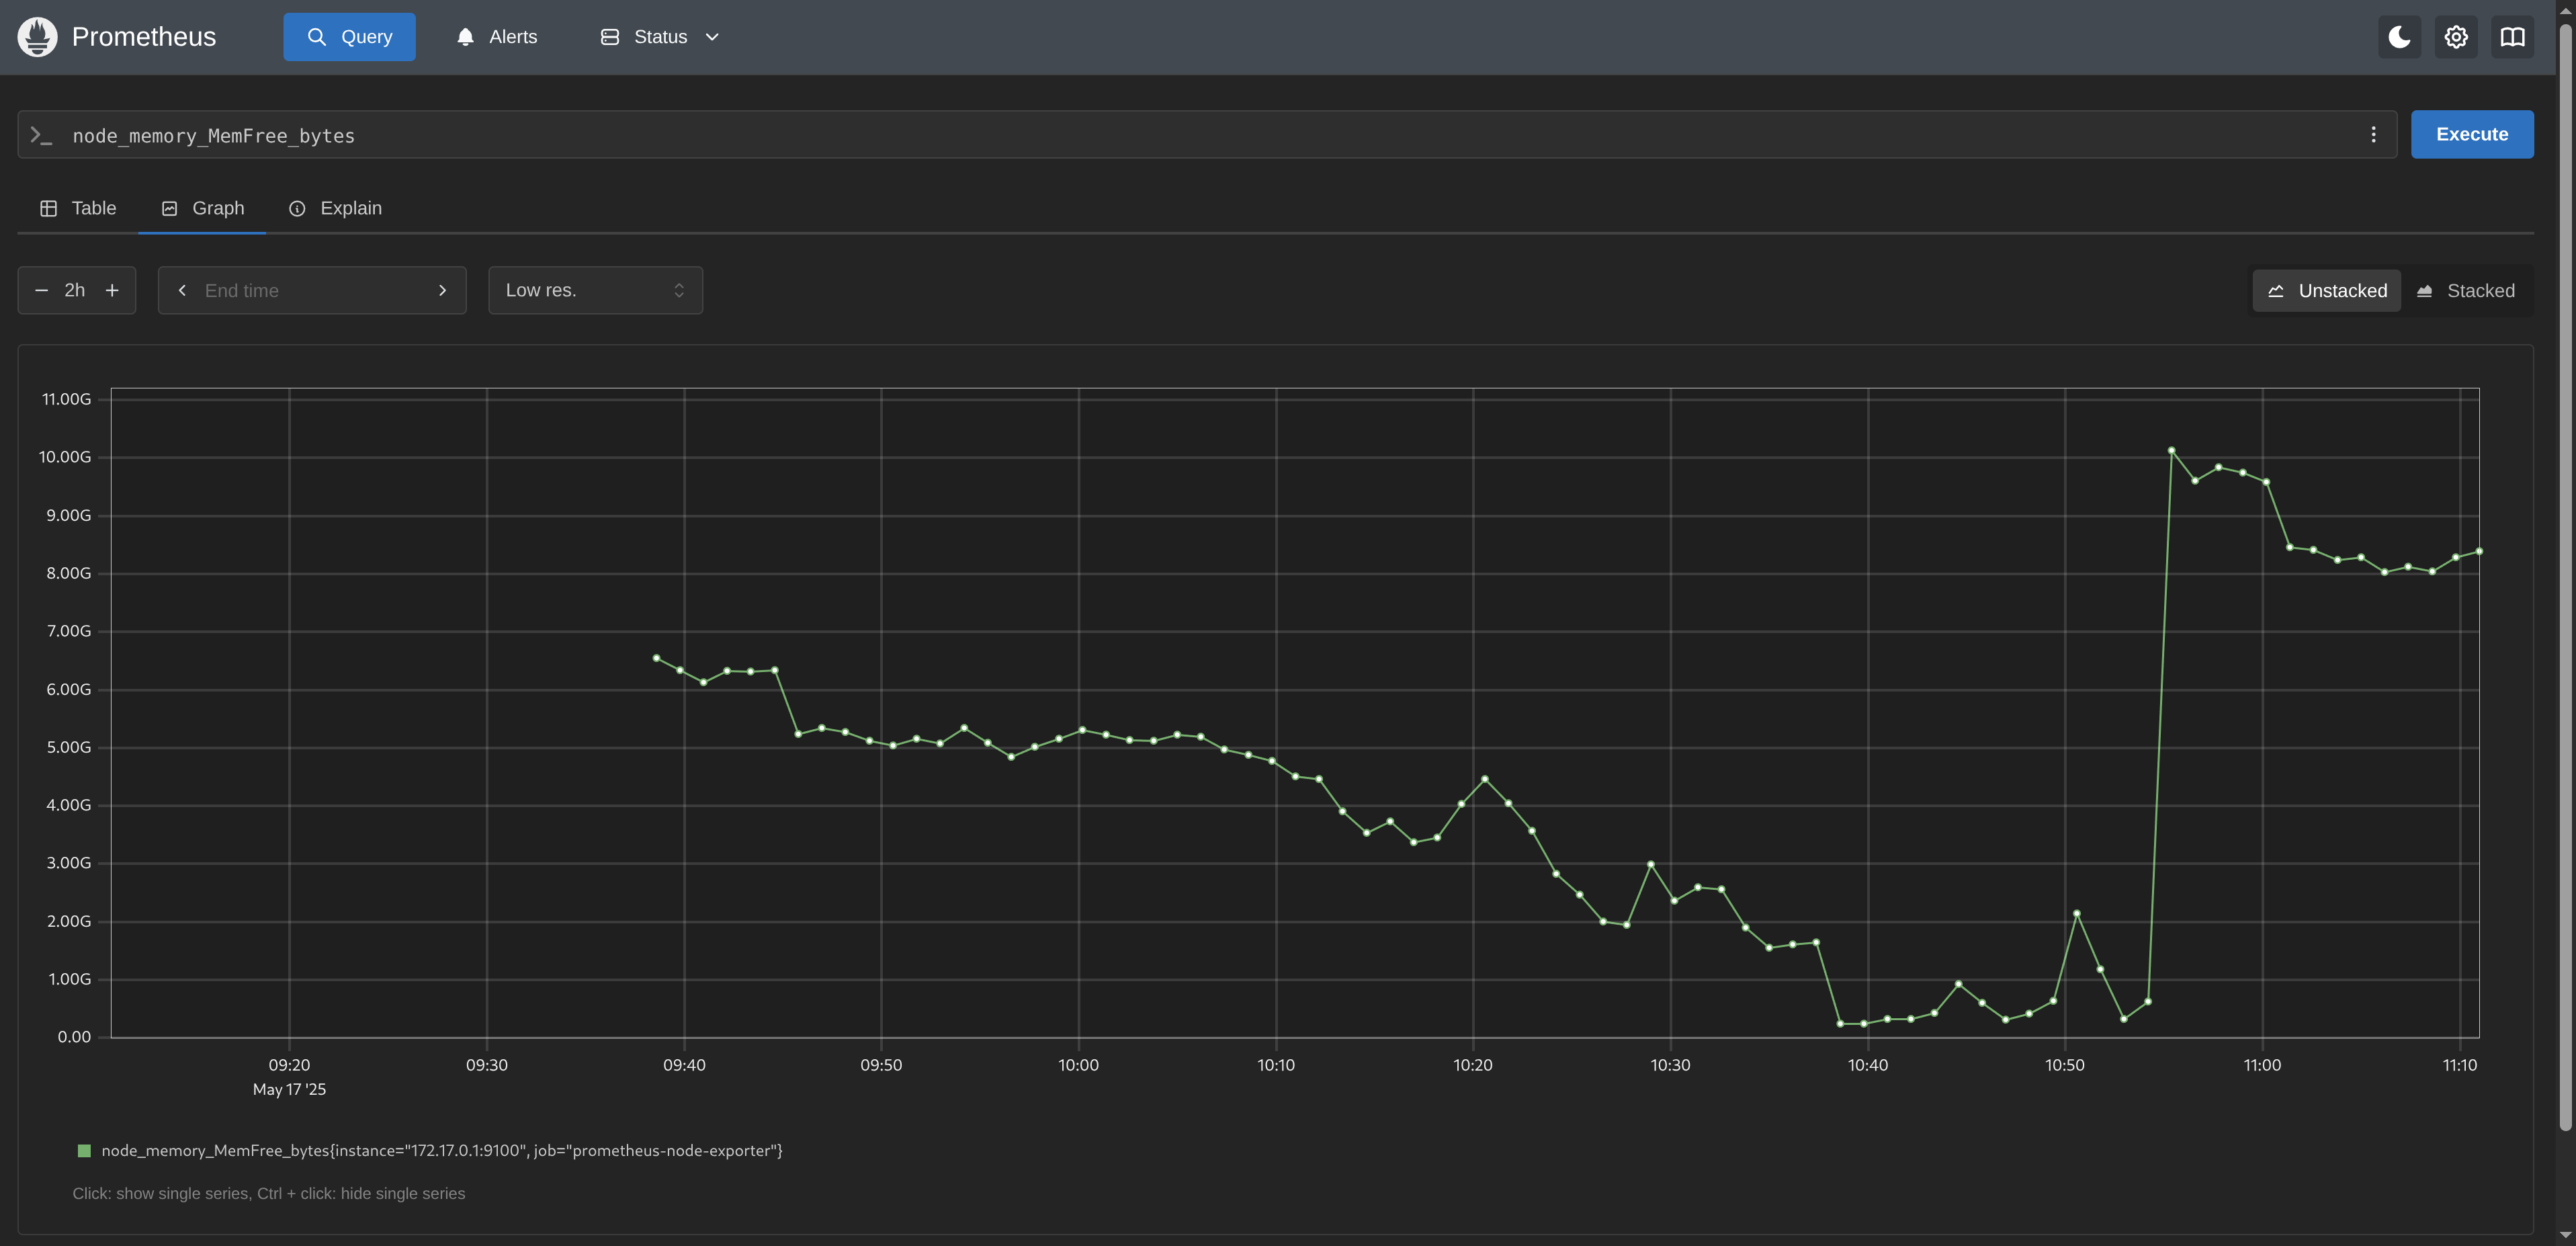Viewport: 2576px width, 1246px height.
Task: Switch chart to Stacked mode
Action: click(2466, 291)
